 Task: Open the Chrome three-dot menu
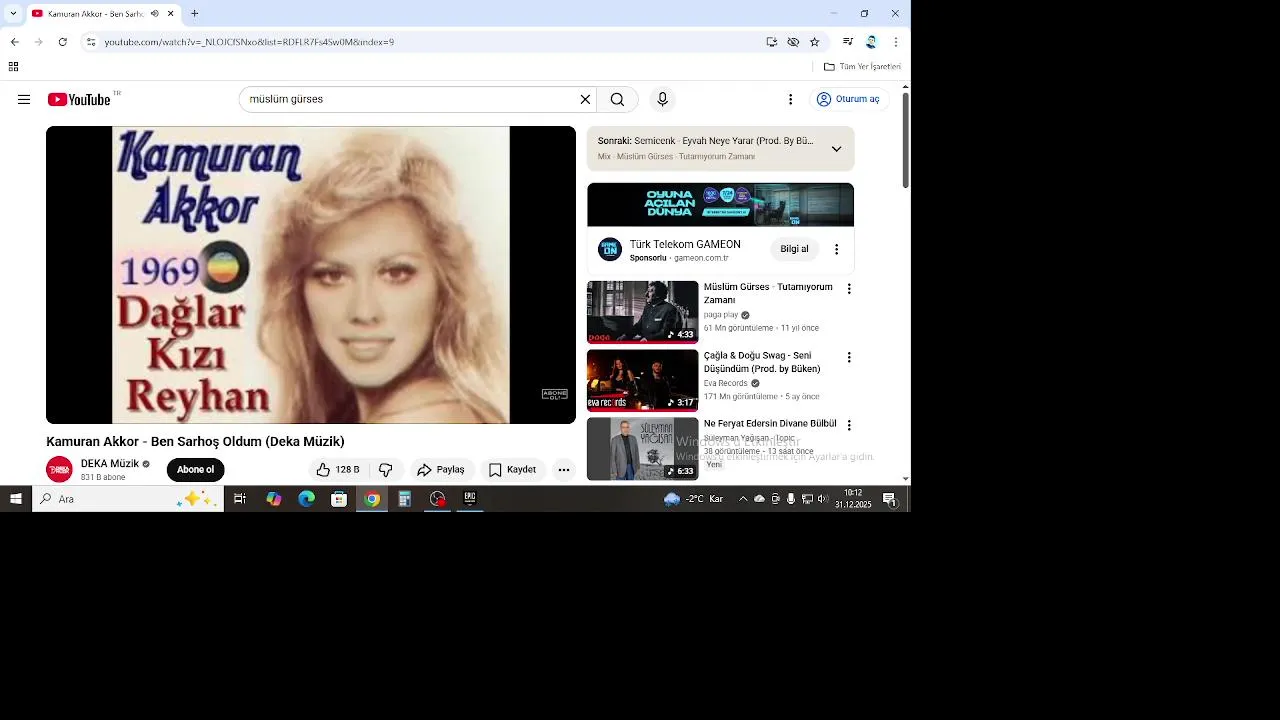(896, 42)
